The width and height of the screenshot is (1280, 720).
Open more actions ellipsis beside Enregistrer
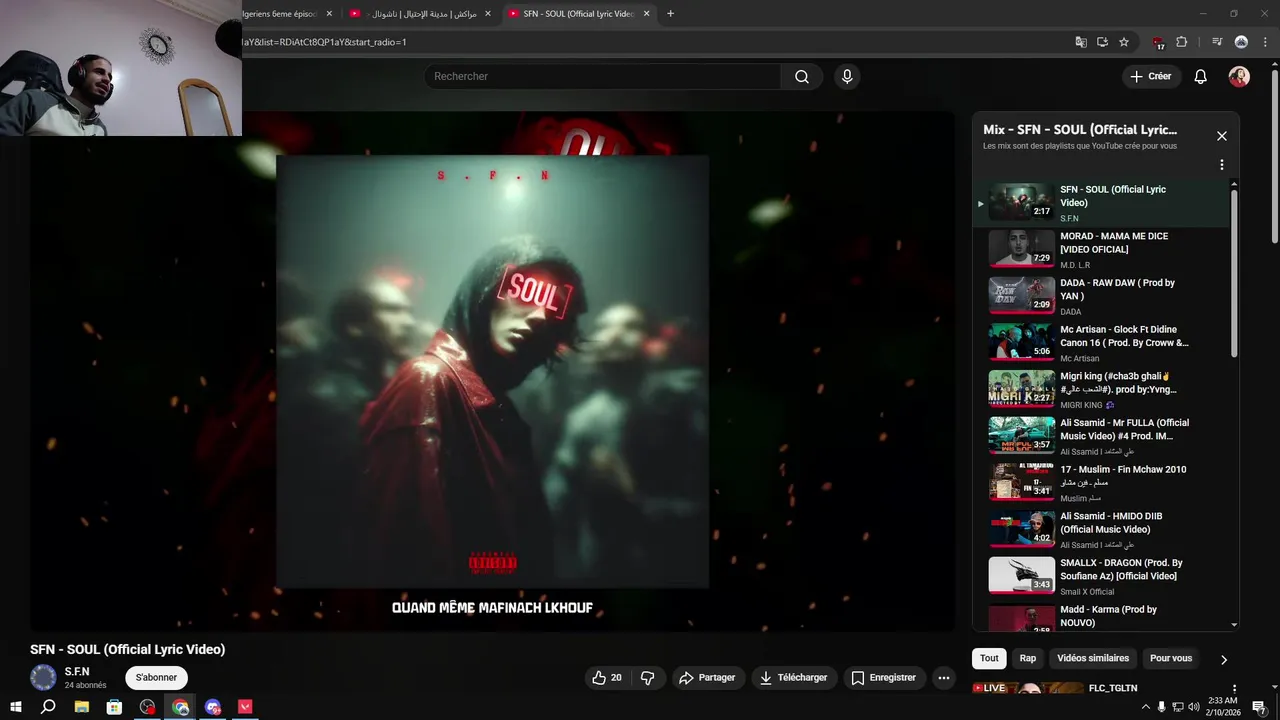[x=943, y=678]
